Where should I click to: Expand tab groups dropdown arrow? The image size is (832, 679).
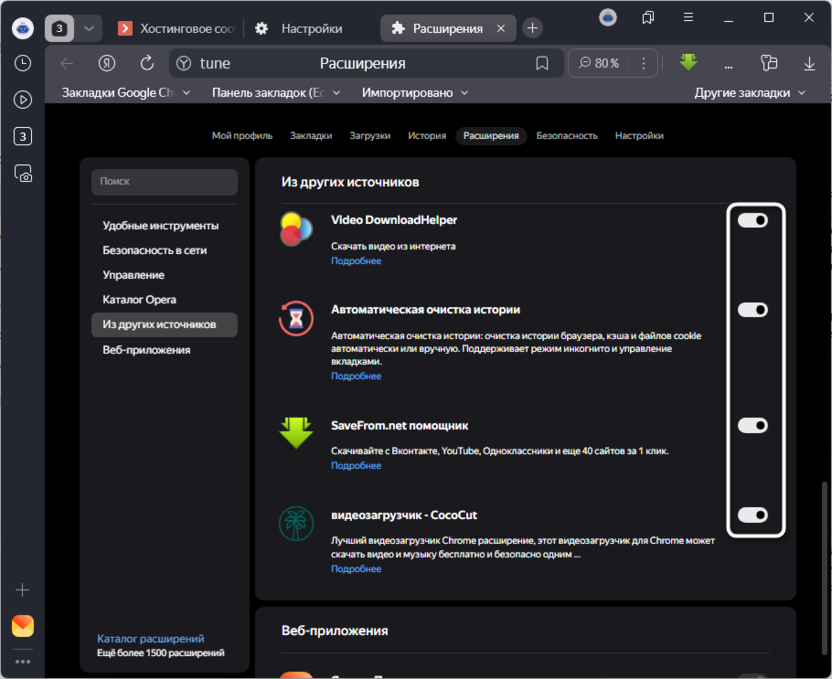pyautogui.click(x=89, y=28)
